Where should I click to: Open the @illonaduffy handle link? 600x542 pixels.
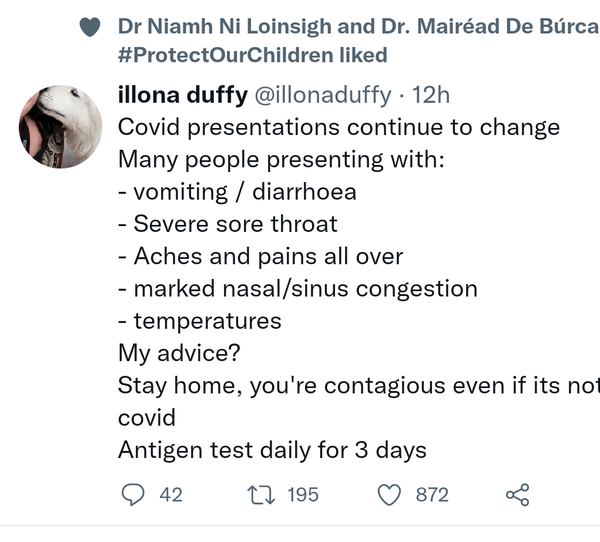point(320,95)
